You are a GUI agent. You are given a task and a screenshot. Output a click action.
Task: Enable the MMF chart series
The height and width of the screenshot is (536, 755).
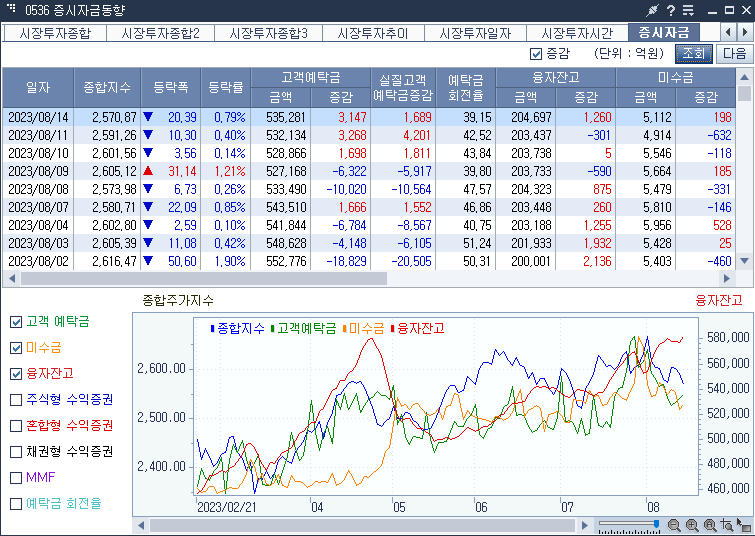coord(16,478)
